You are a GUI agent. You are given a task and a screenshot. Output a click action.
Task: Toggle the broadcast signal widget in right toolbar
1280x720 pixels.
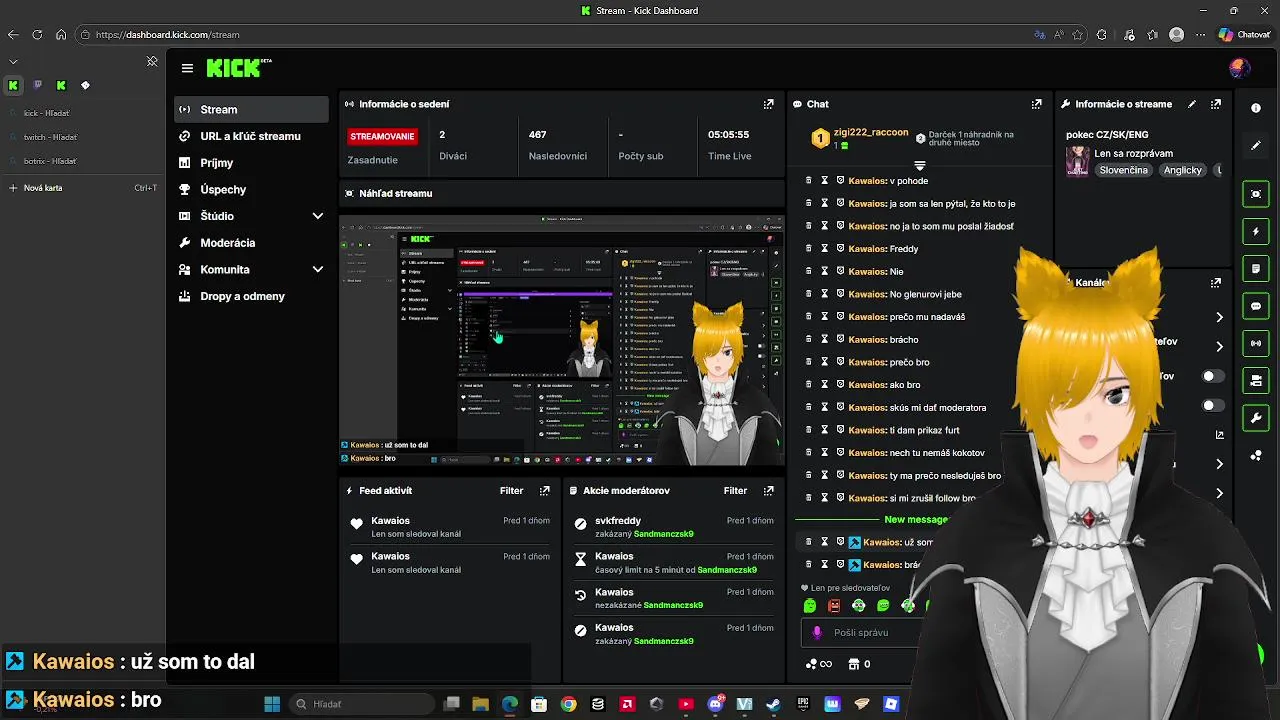coord(1256,343)
